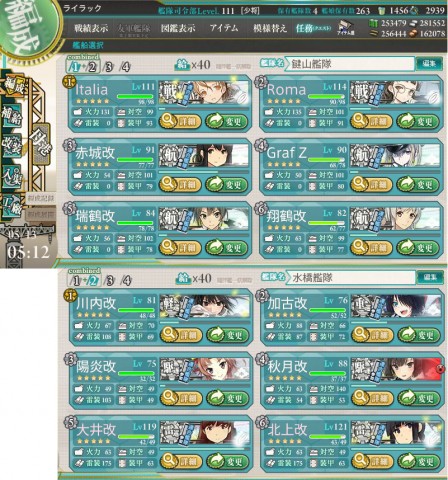Open 戦績表示 in top menu
The width and height of the screenshot is (448, 480).
pos(91,28)
